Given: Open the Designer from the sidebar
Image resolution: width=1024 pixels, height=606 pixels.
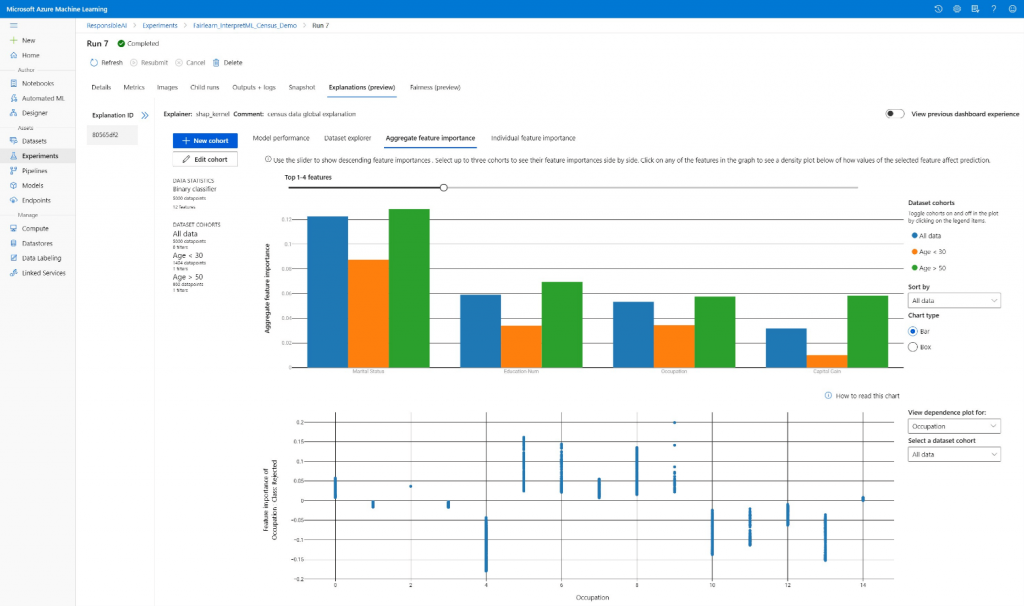Looking at the screenshot, I should (x=40, y=113).
